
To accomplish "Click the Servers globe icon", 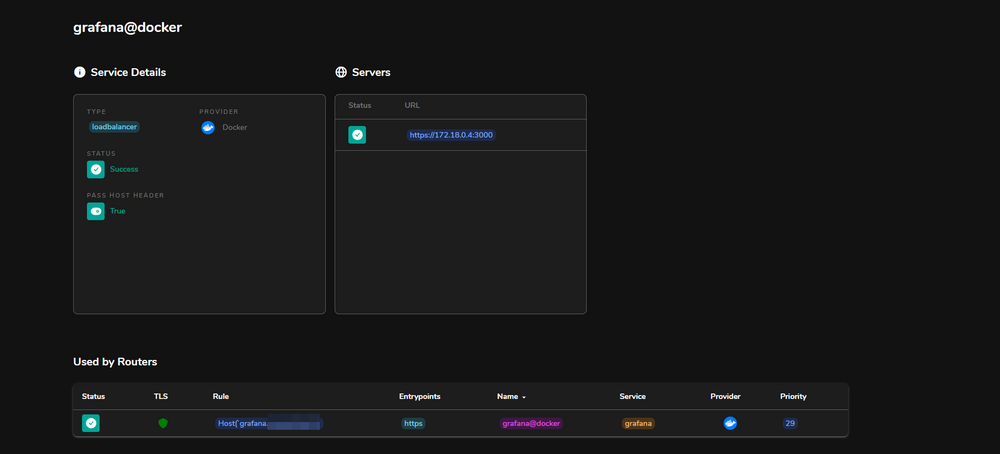I will point(341,72).
